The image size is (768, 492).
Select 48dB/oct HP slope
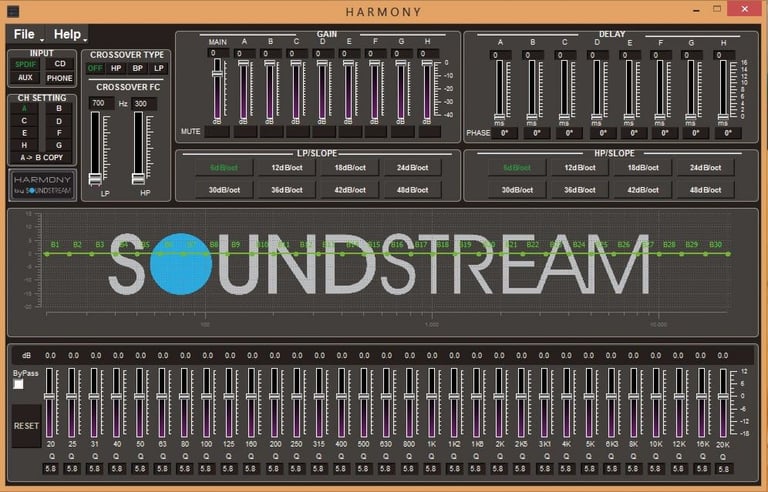click(705, 190)
